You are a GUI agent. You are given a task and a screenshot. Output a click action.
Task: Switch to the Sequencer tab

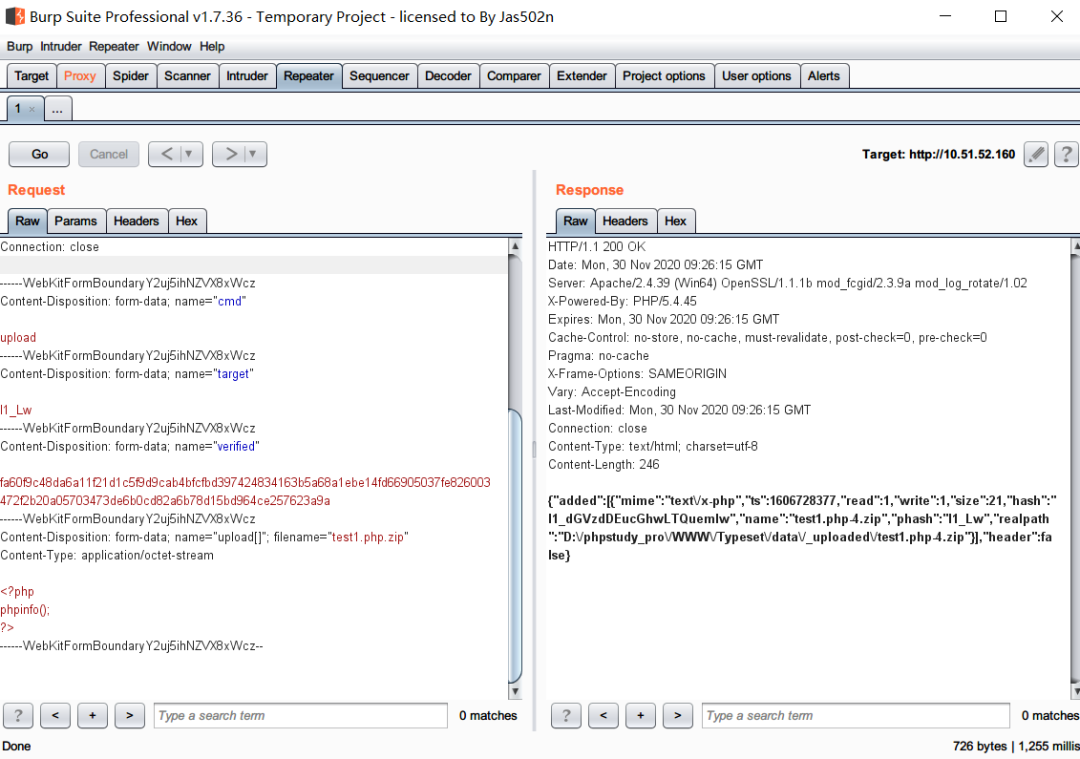[x=379, y=76]
